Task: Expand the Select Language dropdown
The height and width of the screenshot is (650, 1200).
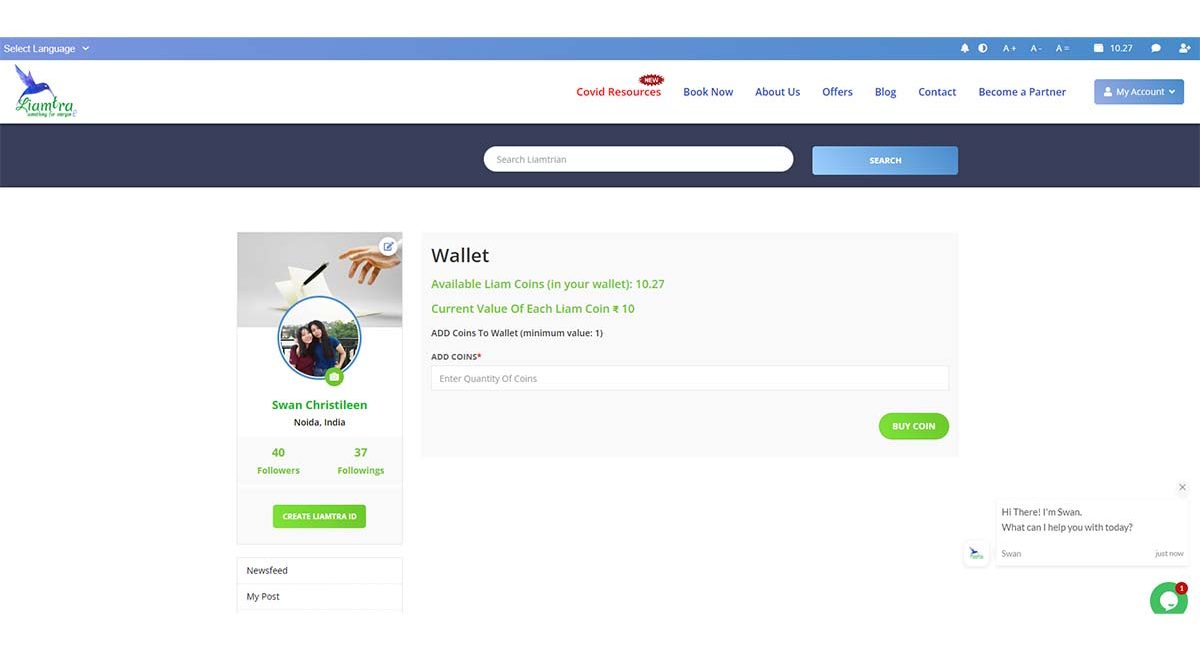Action: tap(46, 48)
